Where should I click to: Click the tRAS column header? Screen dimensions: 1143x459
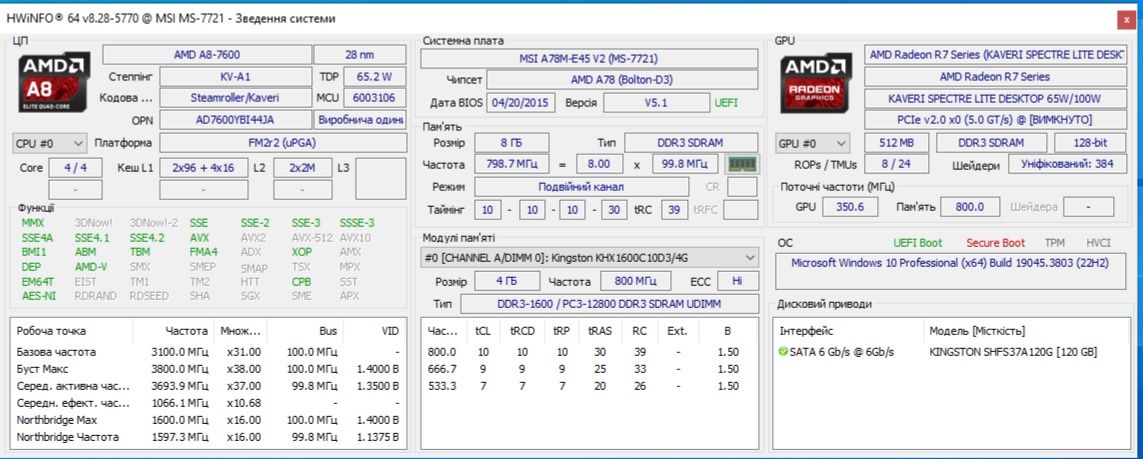(599, 331)
